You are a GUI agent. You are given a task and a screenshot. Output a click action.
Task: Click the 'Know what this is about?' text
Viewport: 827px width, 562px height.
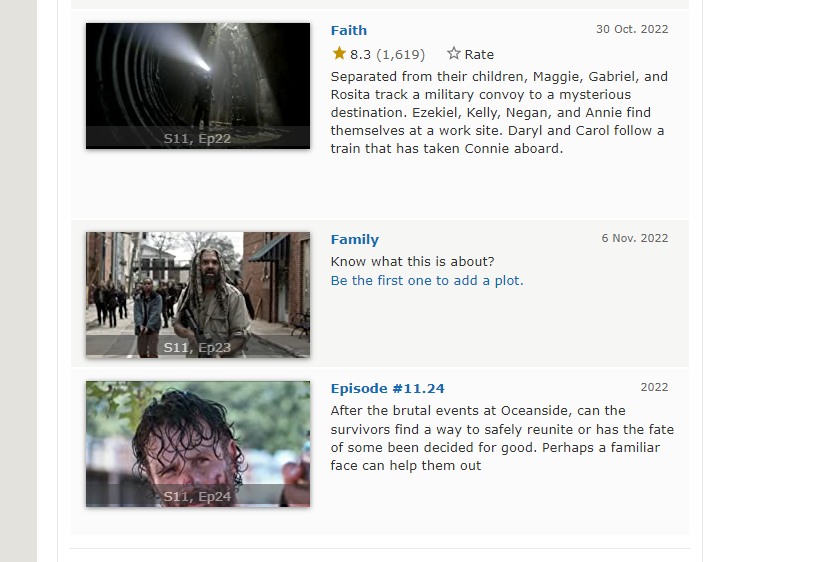(412, 261)
